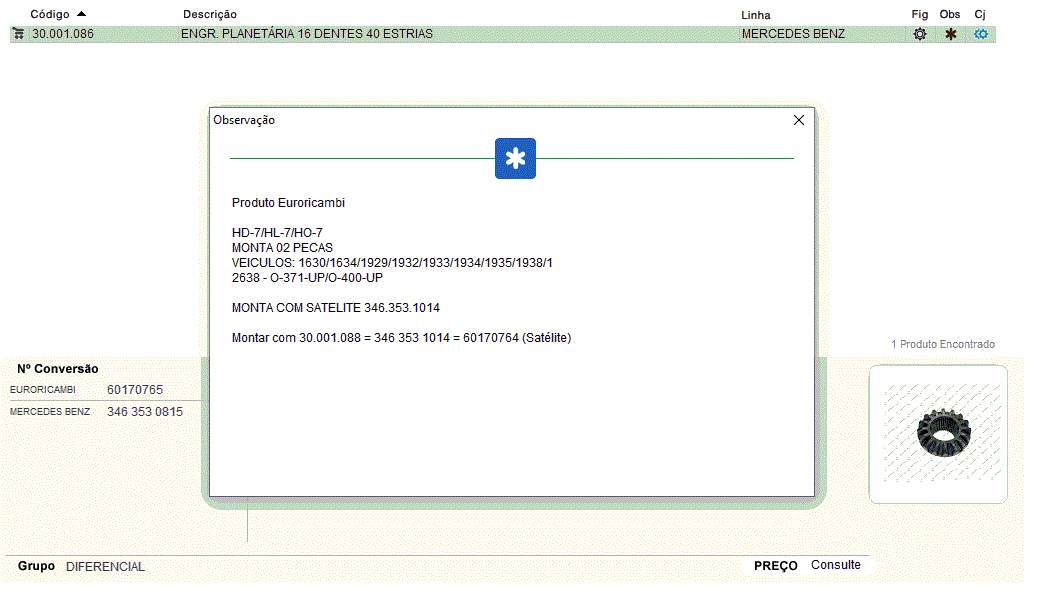Select the Fig column header
The width and height of the screenshot is (1038, 596).
click(x=919, y=15)
